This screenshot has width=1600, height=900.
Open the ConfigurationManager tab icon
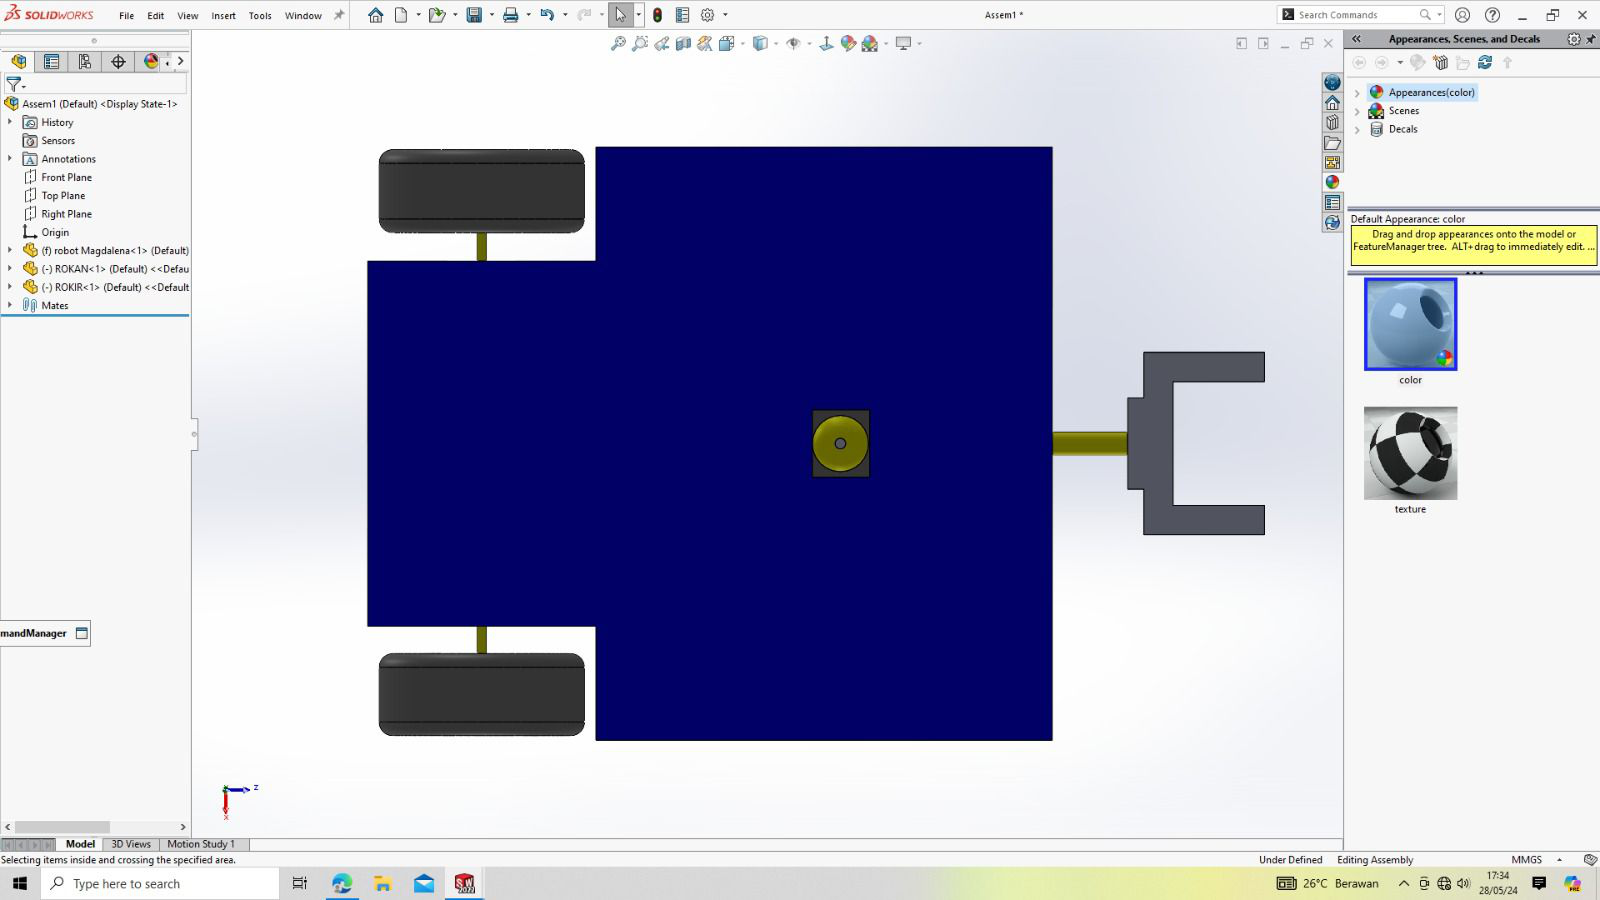coord(85,62)
